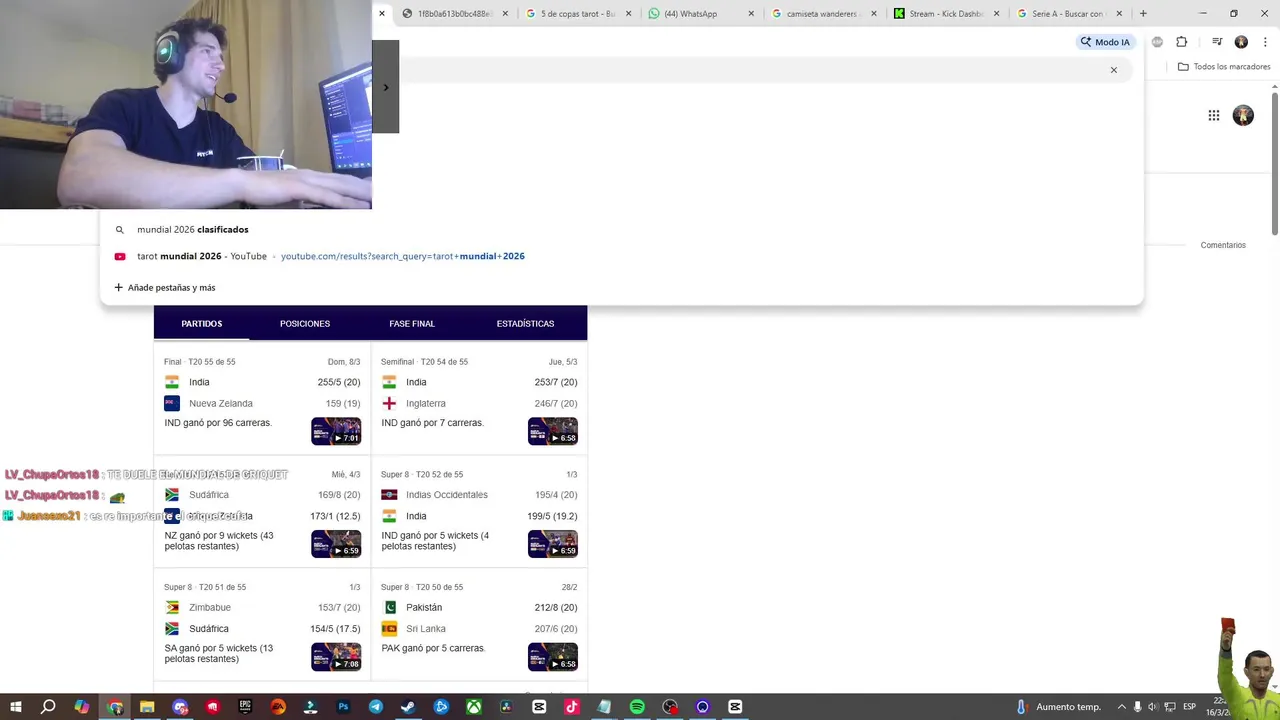The height and width of the screenshot is (720, 1280).
Task: Open the media control icon in Chrome toolbar
Action: [1217, 42]
